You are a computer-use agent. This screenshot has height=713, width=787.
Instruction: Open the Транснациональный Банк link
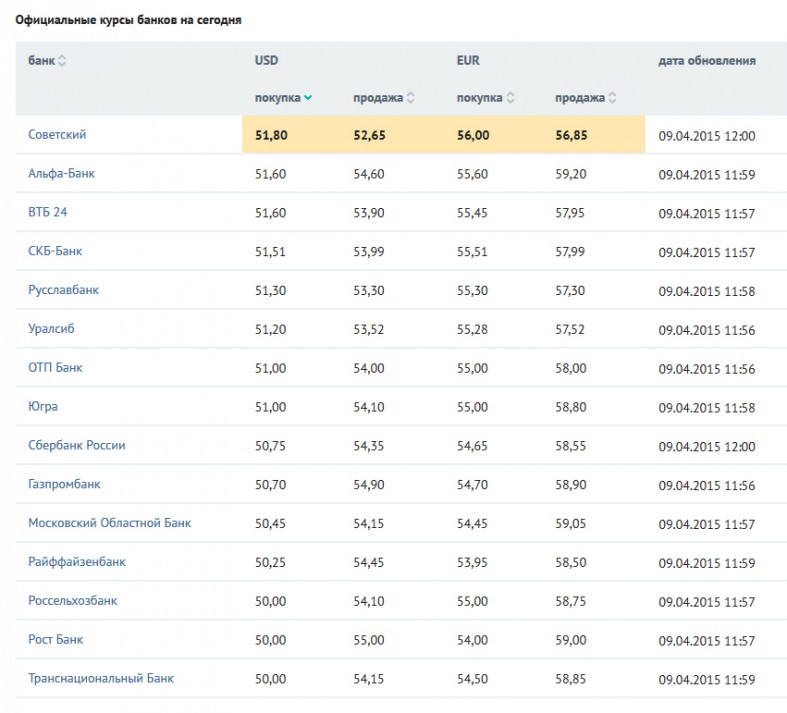(101, 678)
